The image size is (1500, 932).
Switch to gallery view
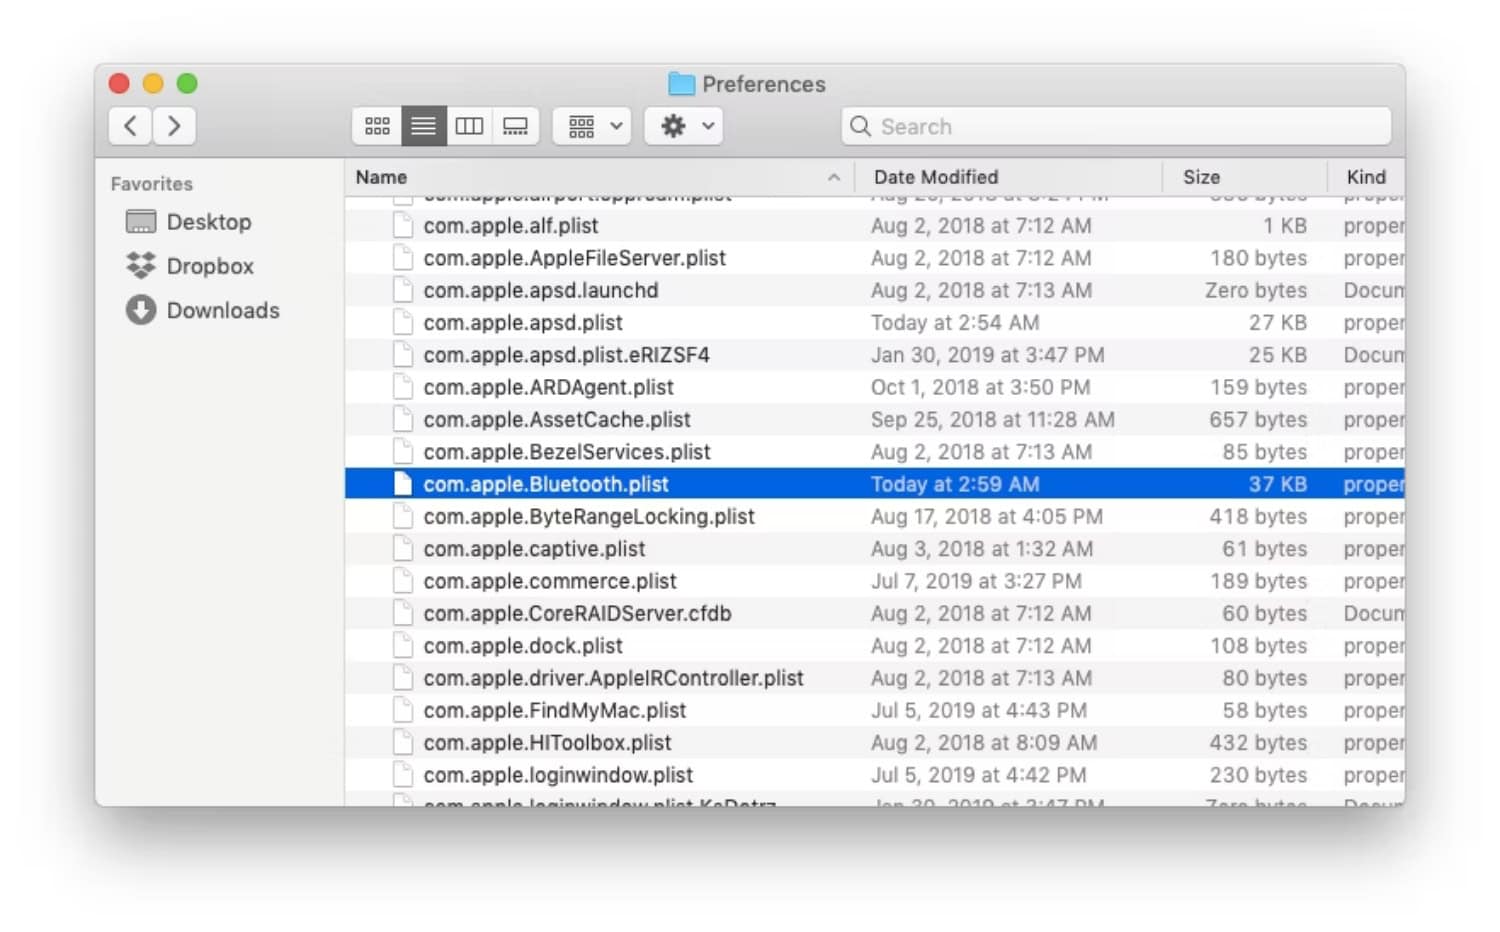click(x=515, y=126)
